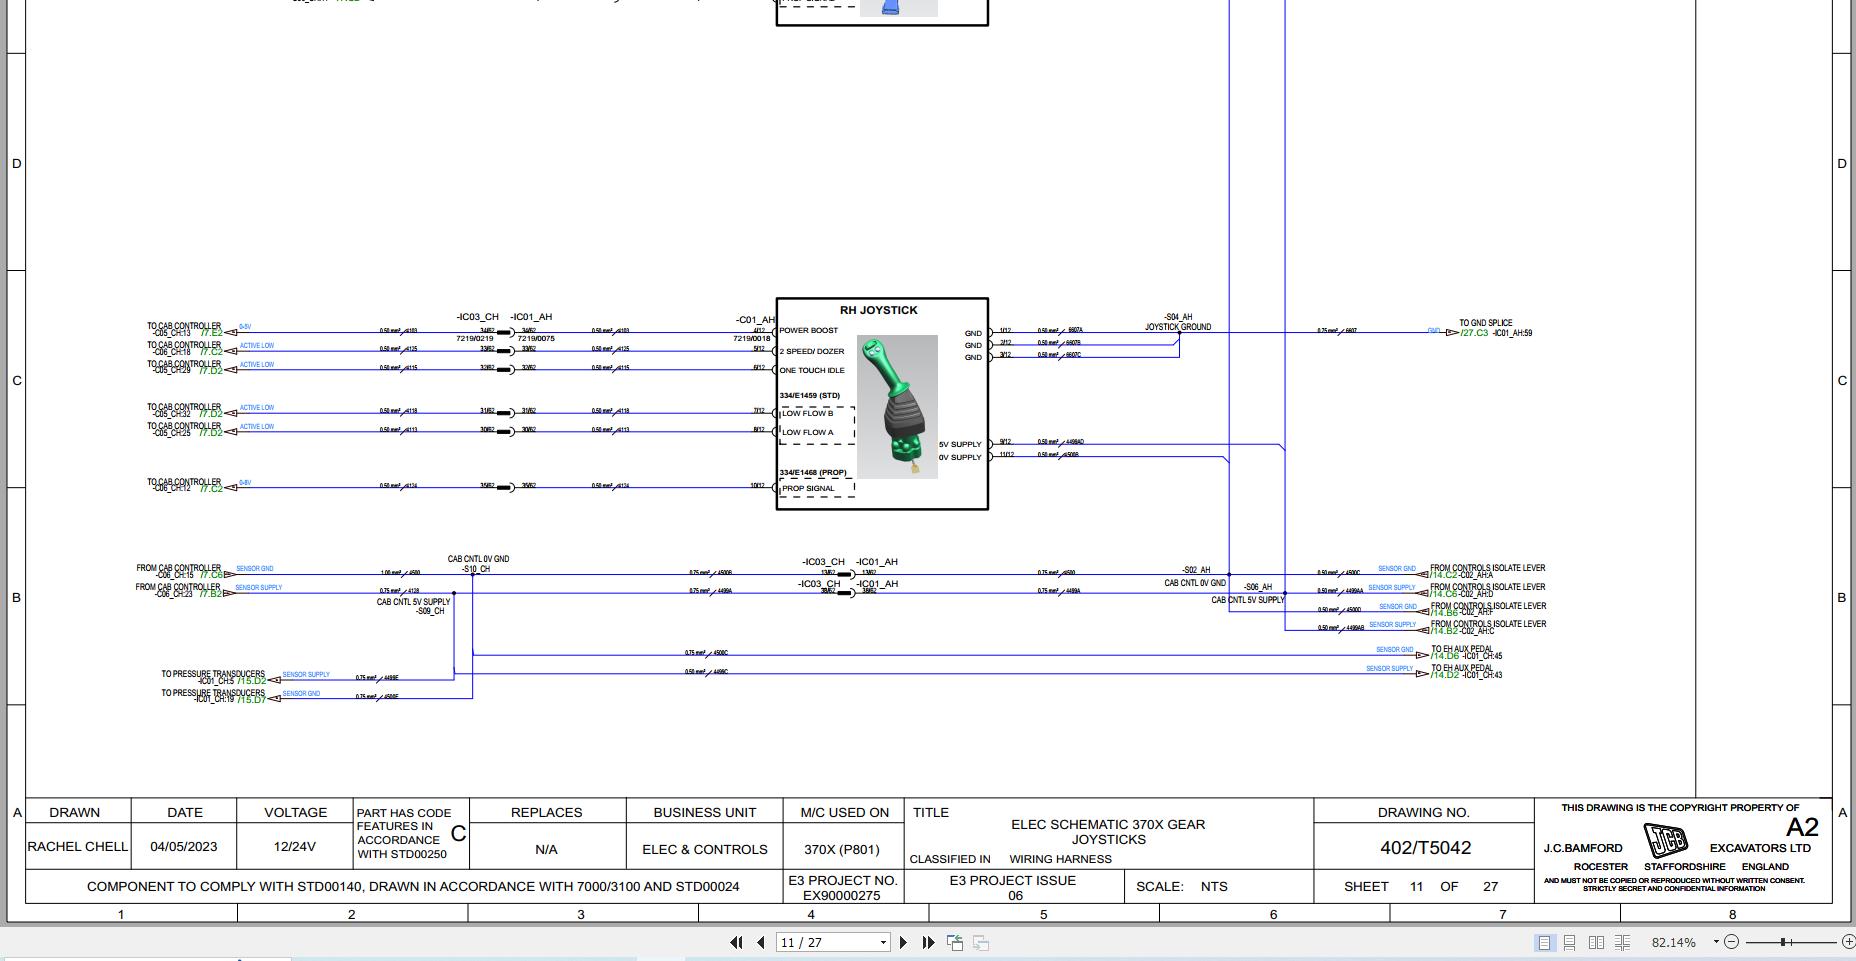Click the 370X (P801) machine cell
1856x961 pixels.
pos(842,849)
